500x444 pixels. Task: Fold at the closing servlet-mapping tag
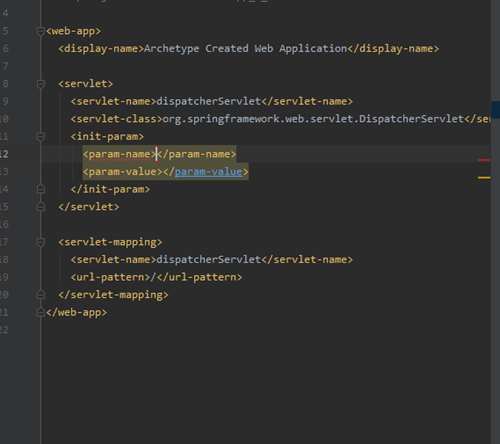[40, 295]
